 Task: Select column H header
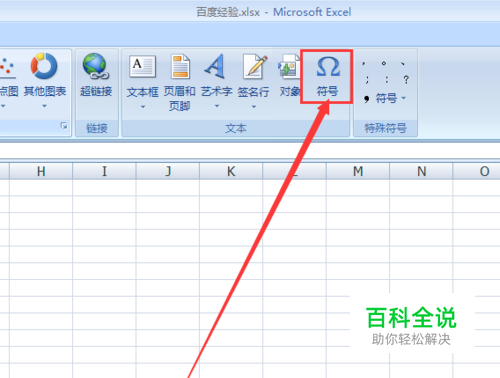tap(41, 171)
